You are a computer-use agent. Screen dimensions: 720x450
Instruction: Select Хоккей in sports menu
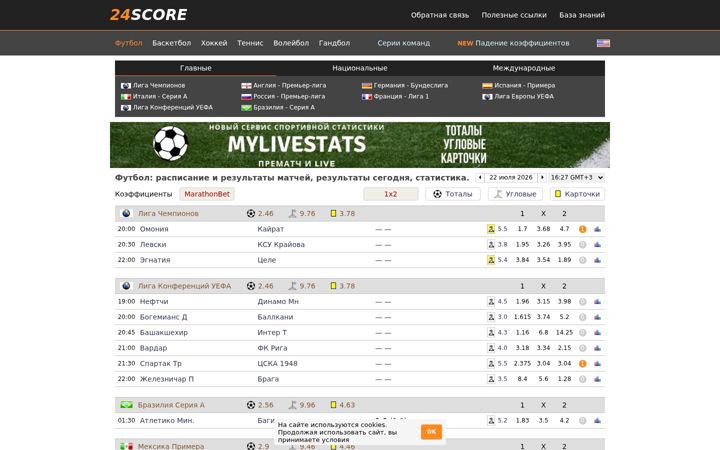point(214,43)
